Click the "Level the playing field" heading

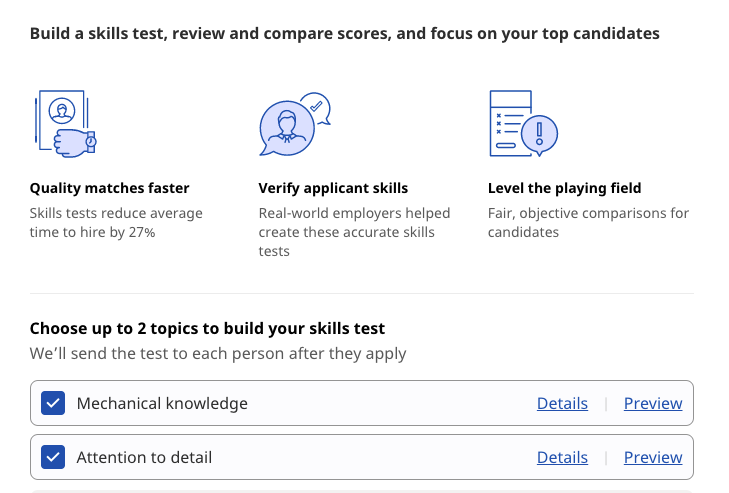point(564,188)
